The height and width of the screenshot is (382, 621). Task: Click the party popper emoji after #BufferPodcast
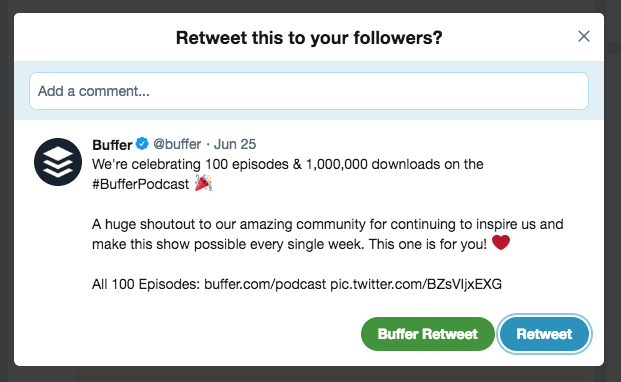click(x=203, y=184)
